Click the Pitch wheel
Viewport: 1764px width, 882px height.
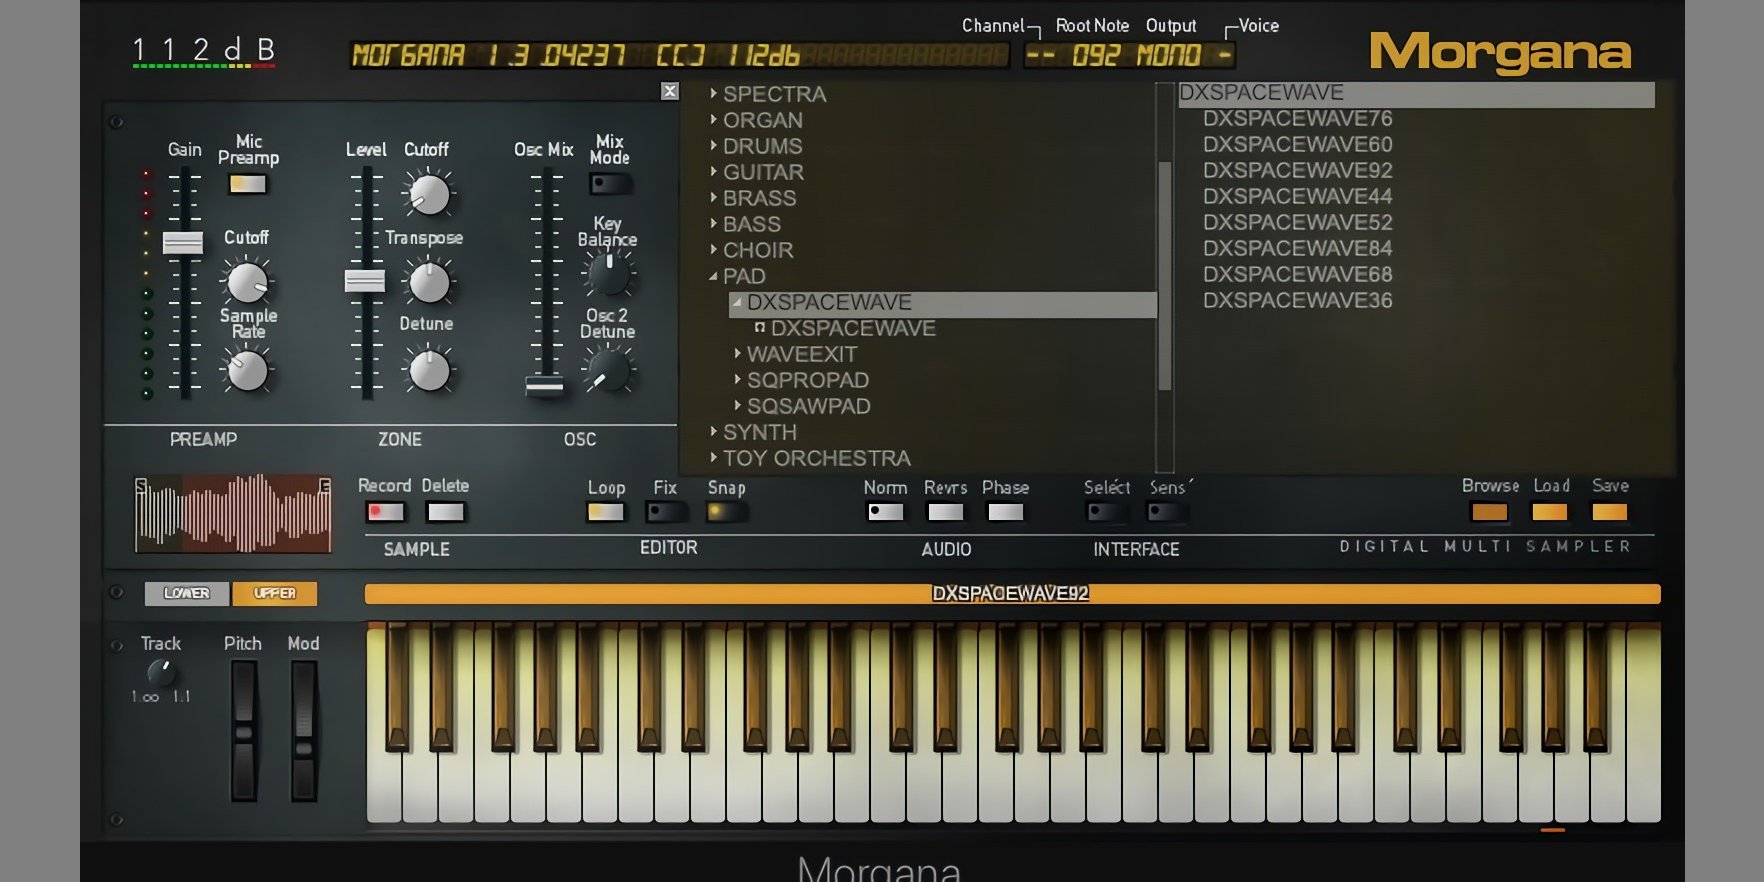tap(244, 730)
